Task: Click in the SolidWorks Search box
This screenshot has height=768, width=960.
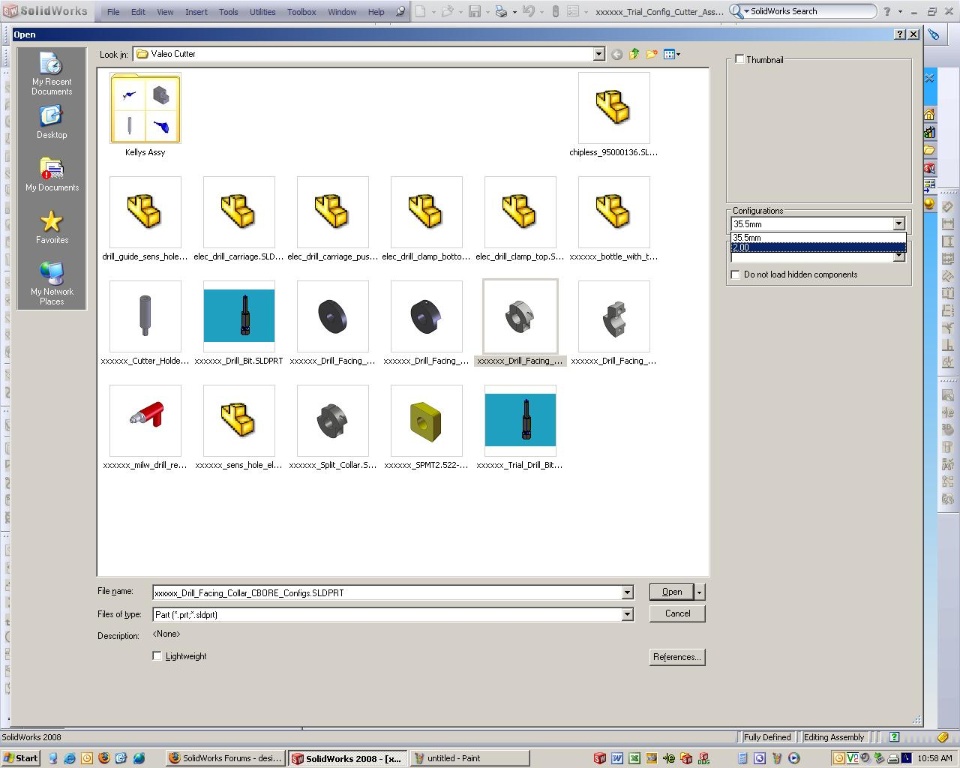Action: (811, 11)
